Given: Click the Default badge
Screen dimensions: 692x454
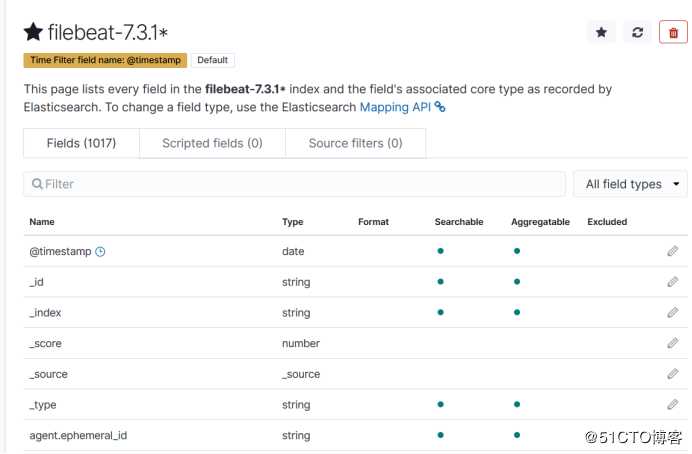Looking at the screenshot, I should pos(212,60).
